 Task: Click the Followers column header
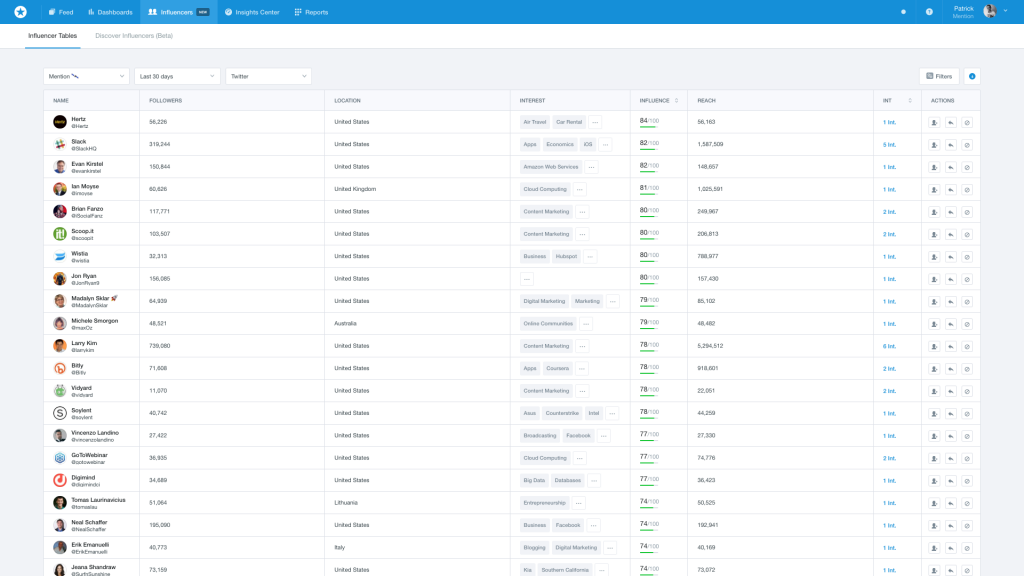[x=165, y=101]
